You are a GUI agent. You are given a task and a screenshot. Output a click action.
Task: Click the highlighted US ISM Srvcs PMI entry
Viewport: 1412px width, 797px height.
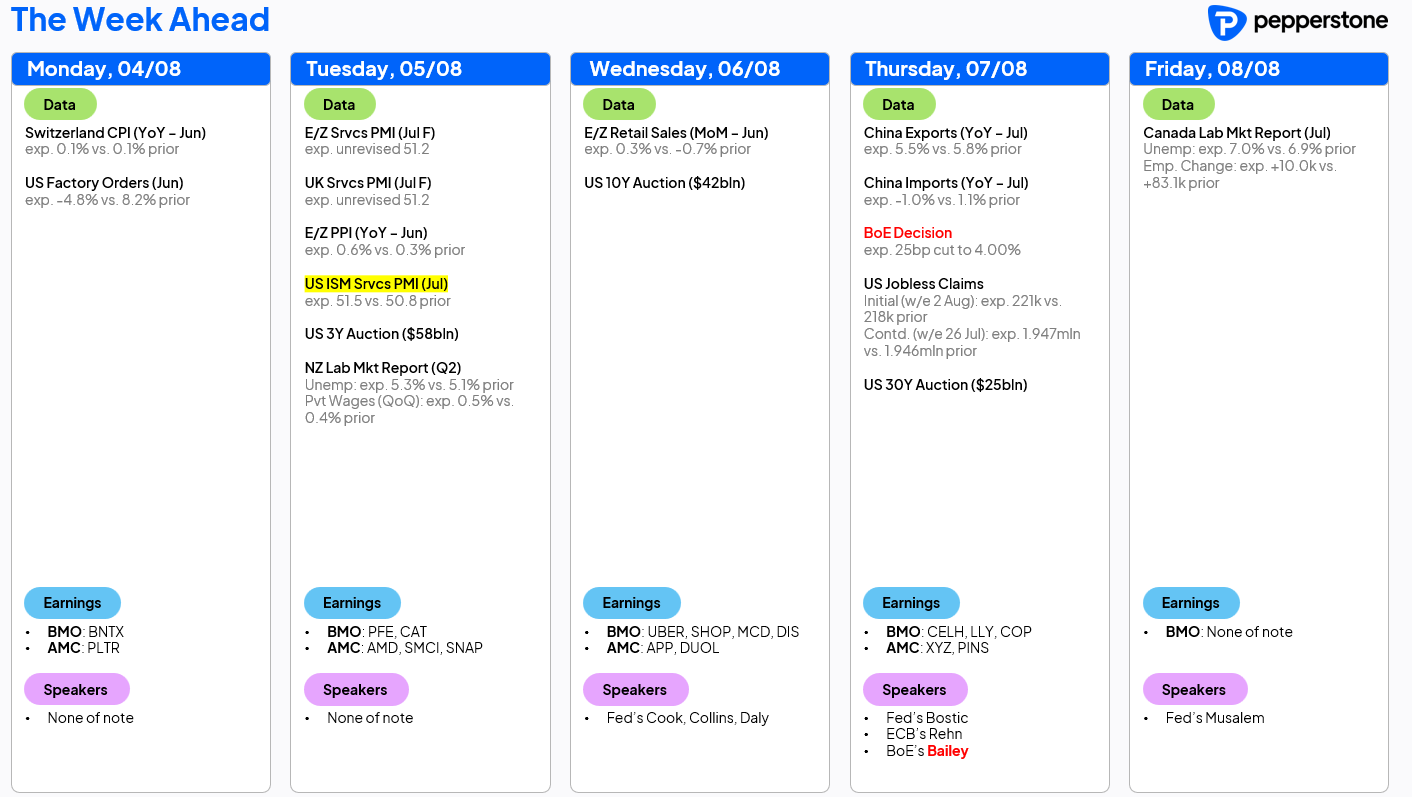click(x=376, y=284)
